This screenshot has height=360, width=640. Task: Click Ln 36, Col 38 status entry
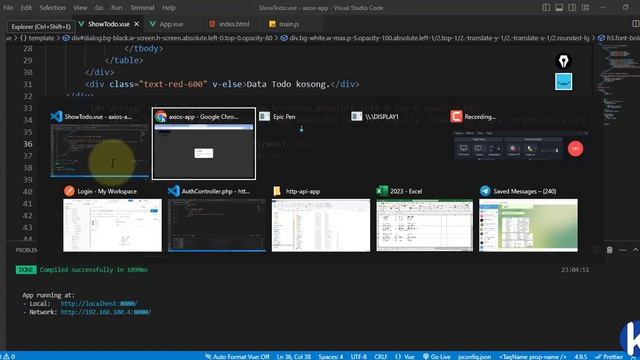click(x=294, y=356)
